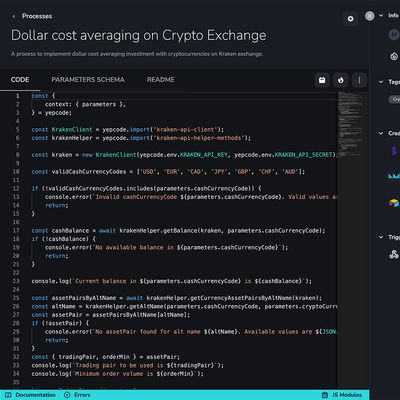Collapse the Credentials section chevron
This screenshot has width=400, height=400.
[381, 133]
